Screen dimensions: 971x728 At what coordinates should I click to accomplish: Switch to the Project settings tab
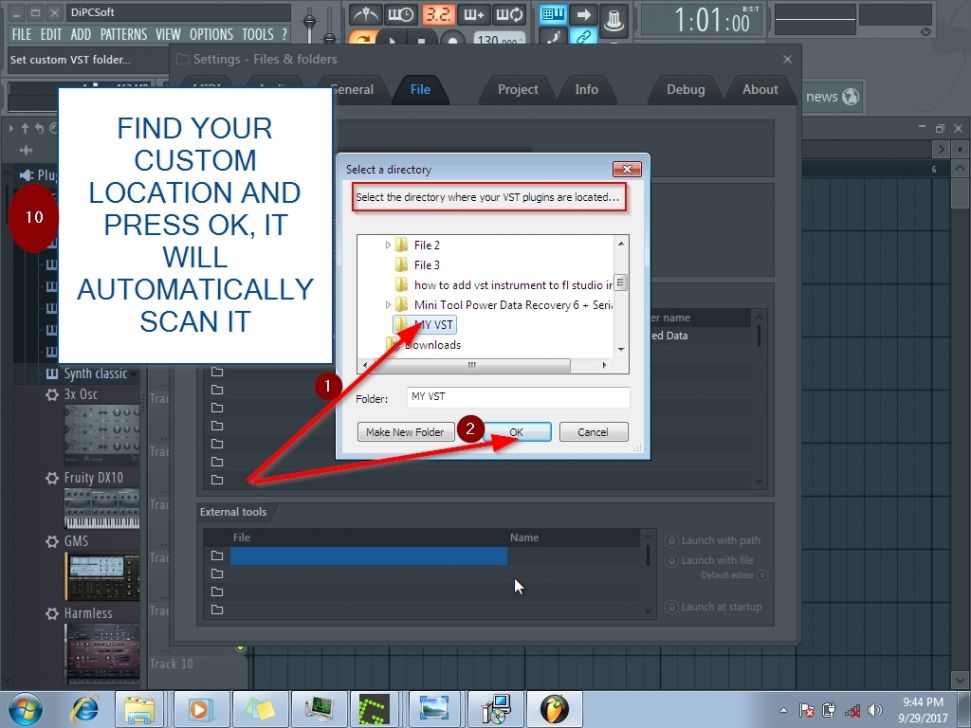518,90
